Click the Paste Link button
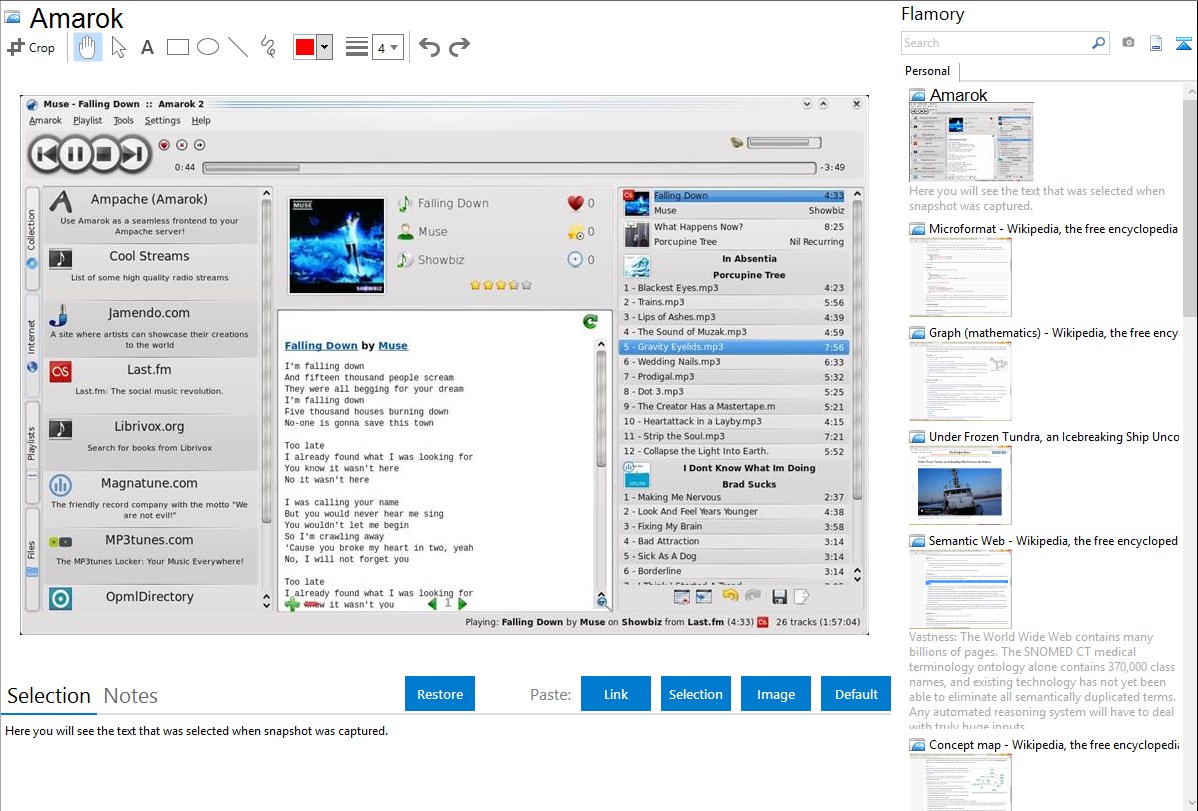This screenshot has height=811, width=1198. coord(616,694)
